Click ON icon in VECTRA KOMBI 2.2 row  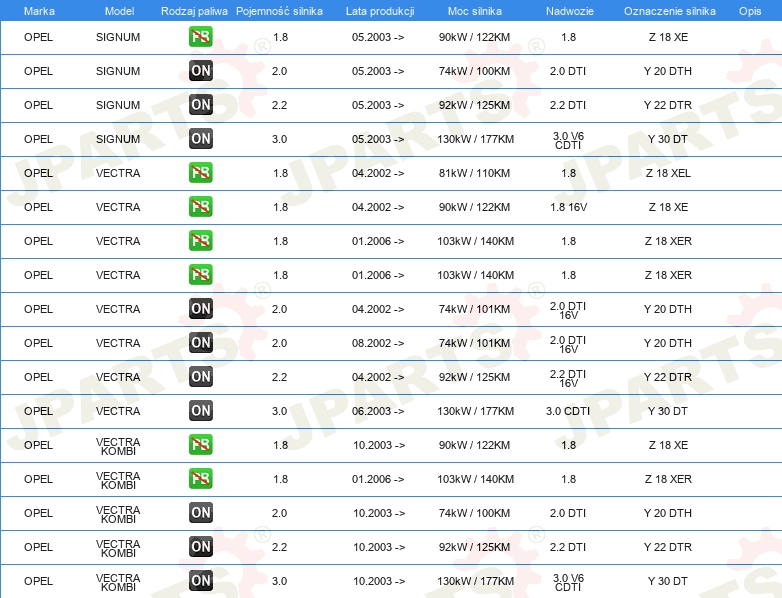[x=200, y=547]
